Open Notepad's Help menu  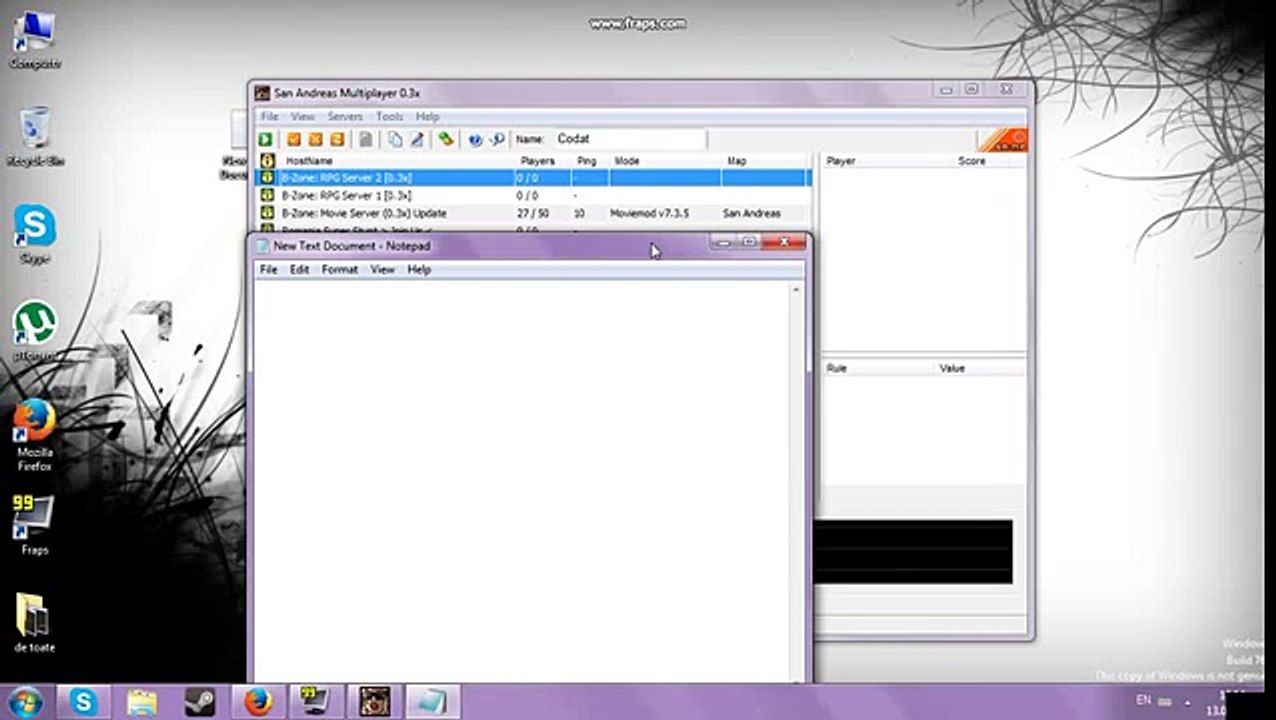[419, 270]
